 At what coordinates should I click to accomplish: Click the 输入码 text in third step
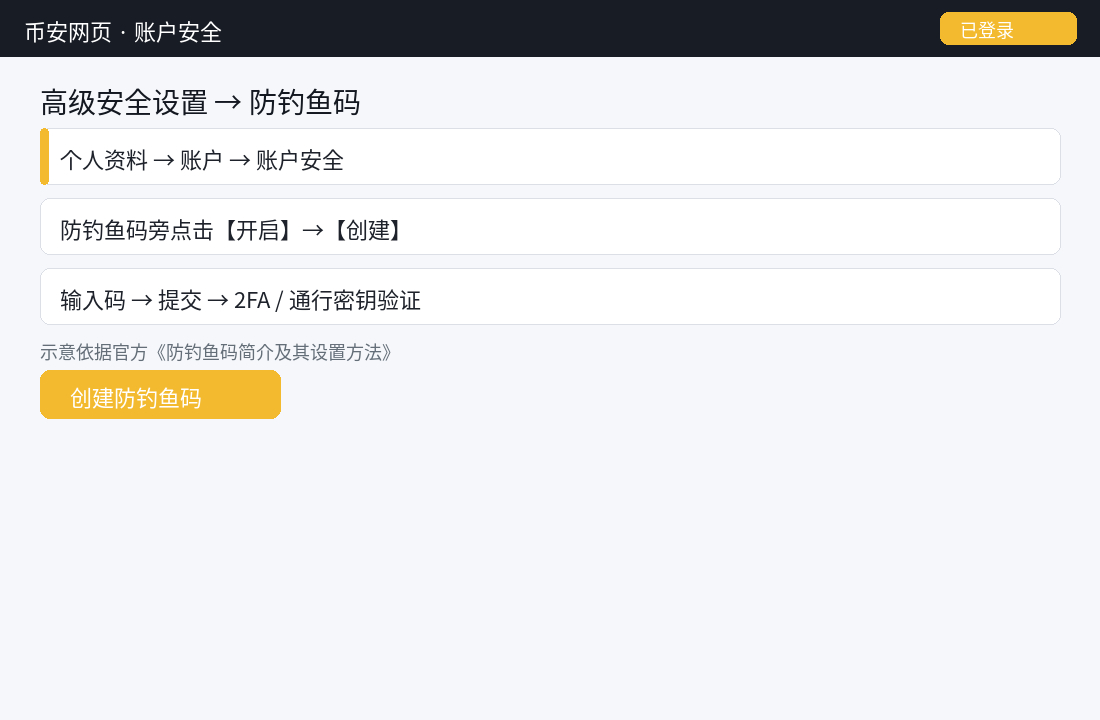pyautogui.click(x=93, y=300)
